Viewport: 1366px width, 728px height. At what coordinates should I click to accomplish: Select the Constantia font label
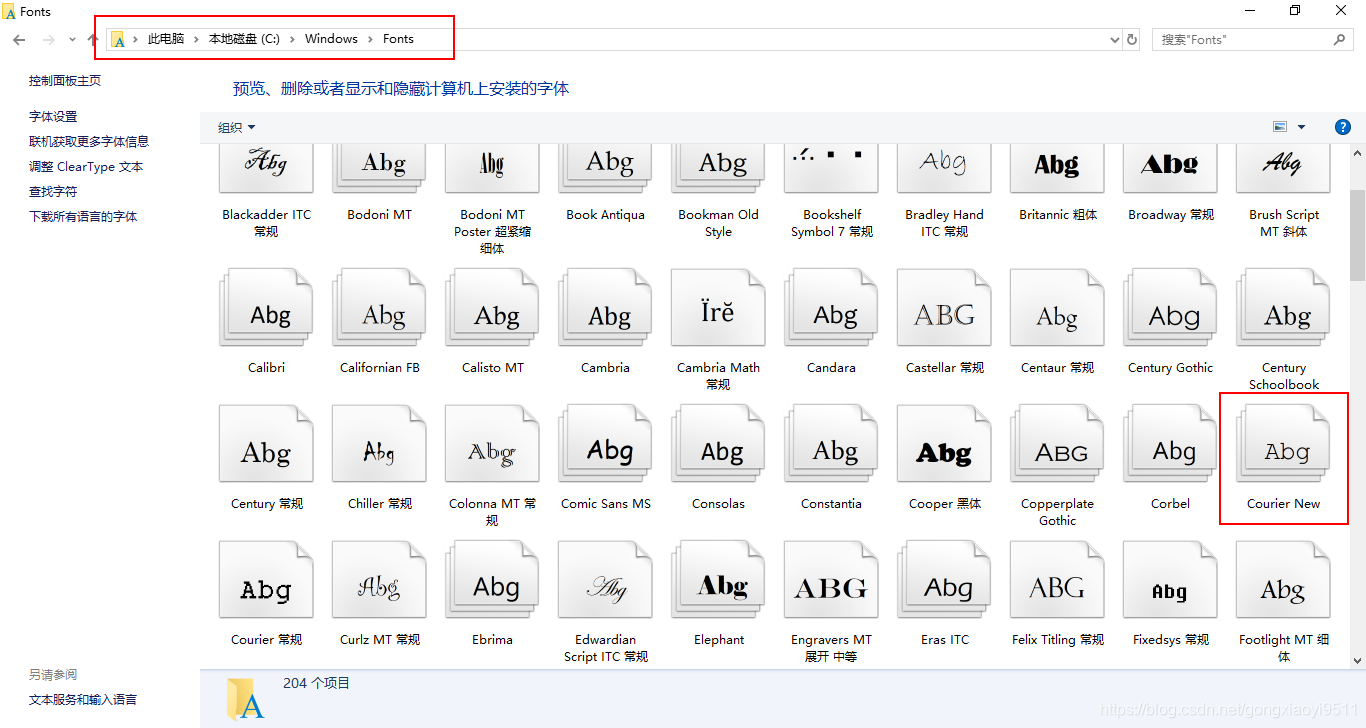click(x=831, y=504)
